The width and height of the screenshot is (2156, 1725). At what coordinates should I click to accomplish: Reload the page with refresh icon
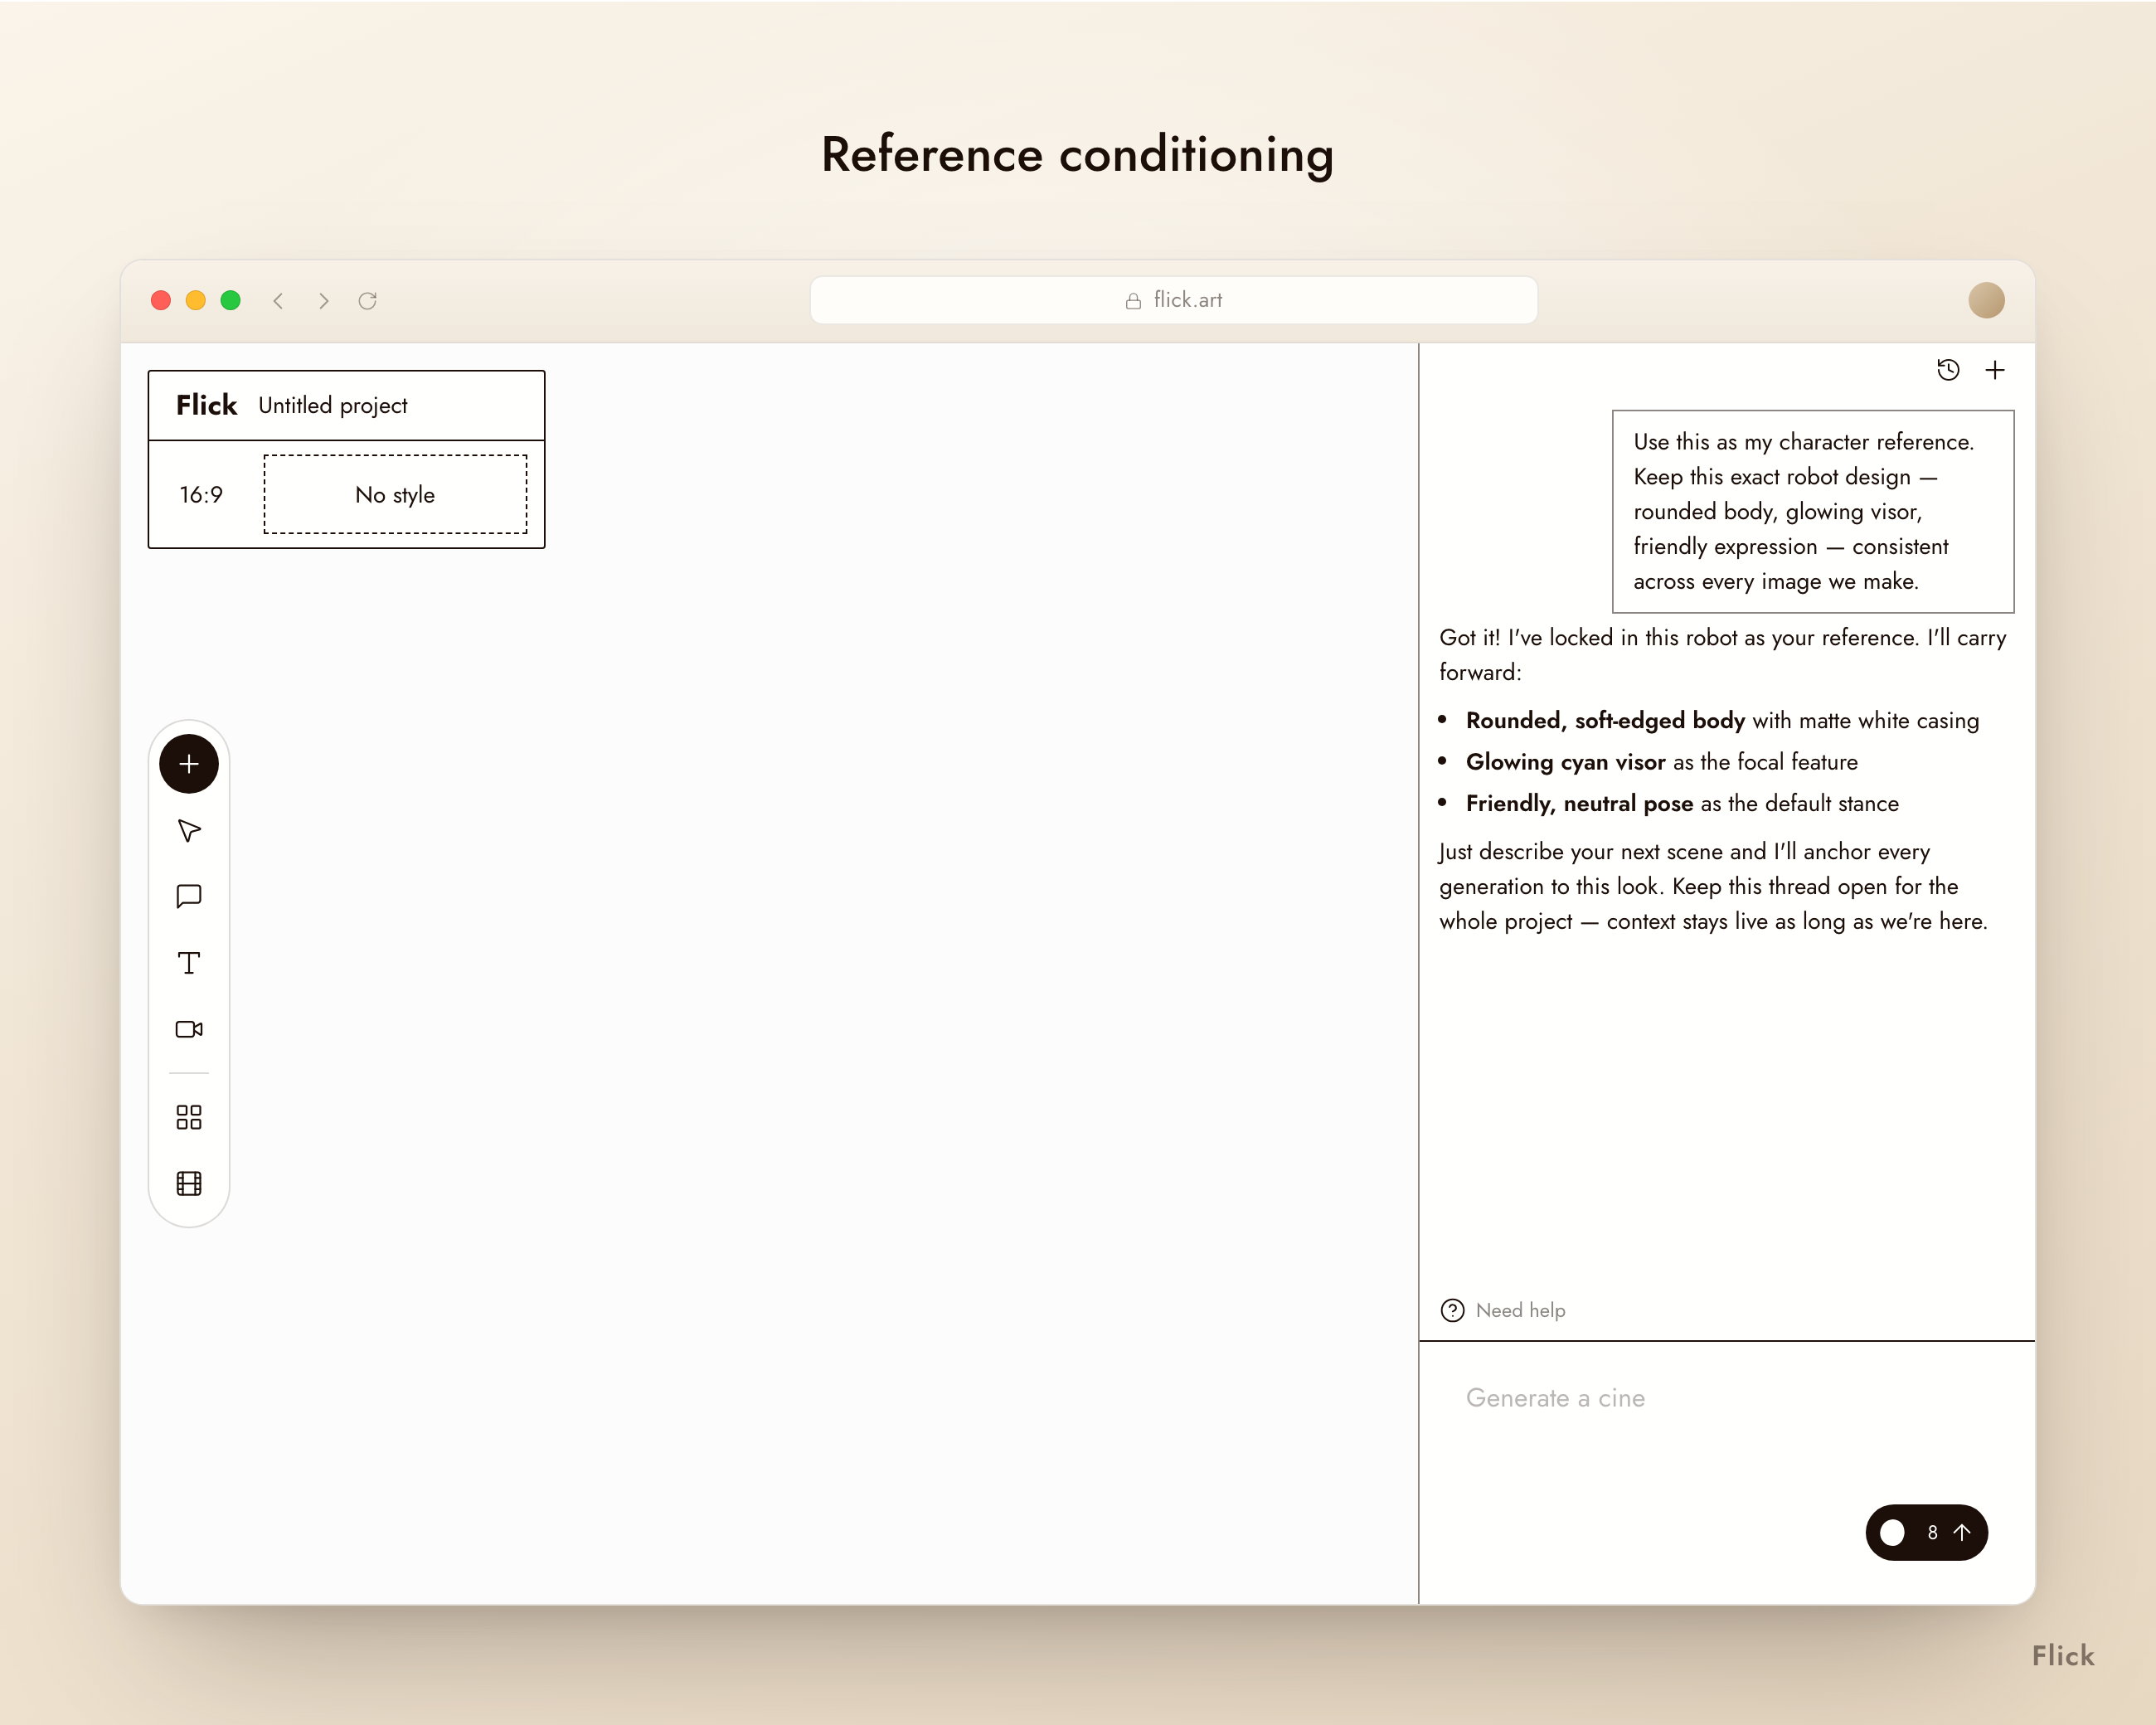pyautogui.click(x=368, y=300)
